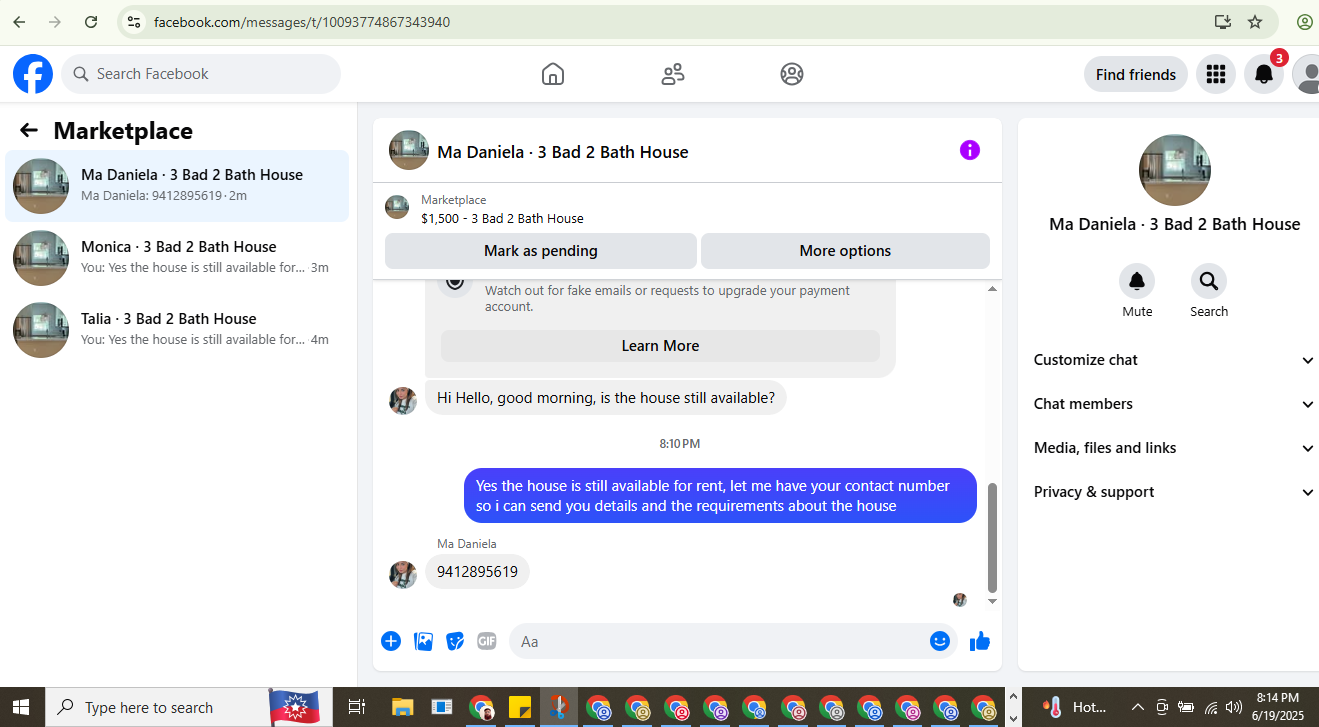Click the chat scrollbar thumb
The width and height of the screenshot is (1319, 727).
992,537
